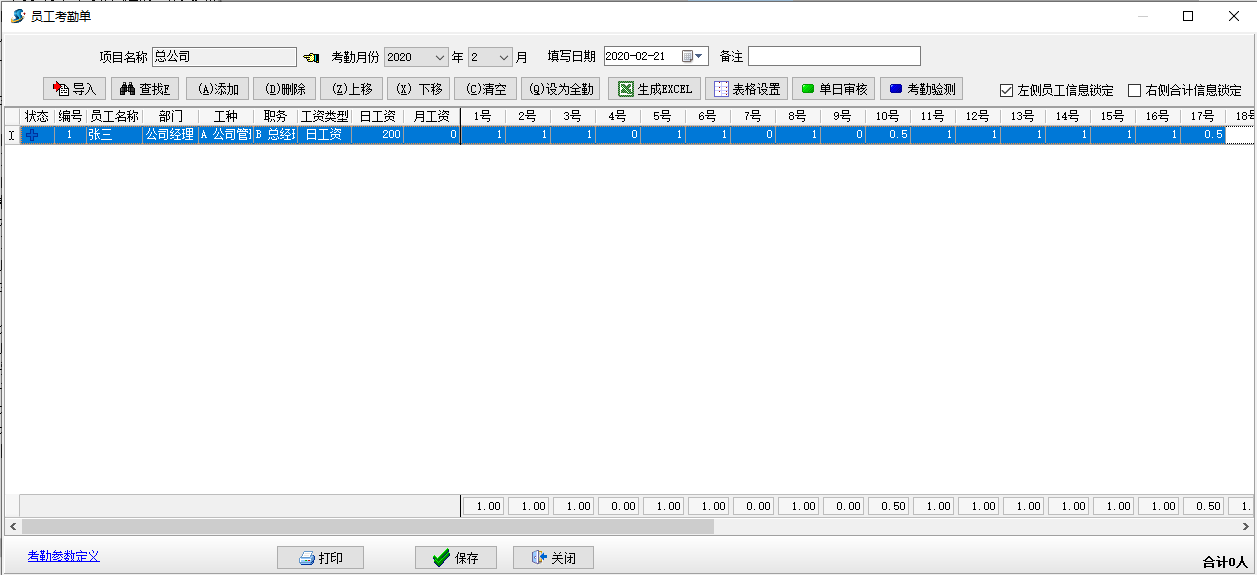Click the hand icon next to project name
This screenshot has height=575, width=1257.
tap(311, 57)
